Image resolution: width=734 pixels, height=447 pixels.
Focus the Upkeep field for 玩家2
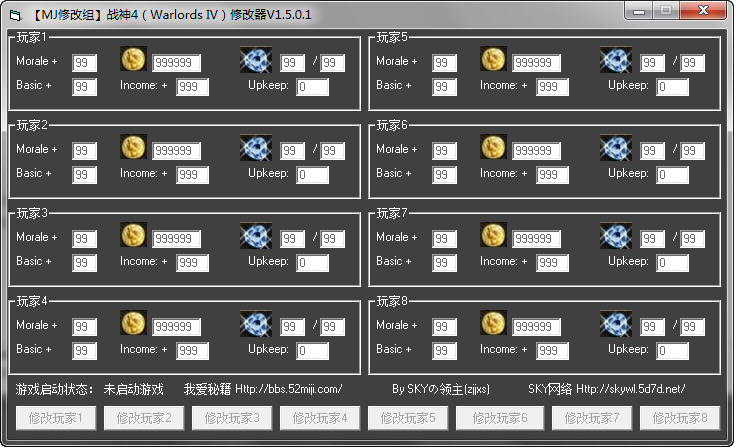pos(312,175)
